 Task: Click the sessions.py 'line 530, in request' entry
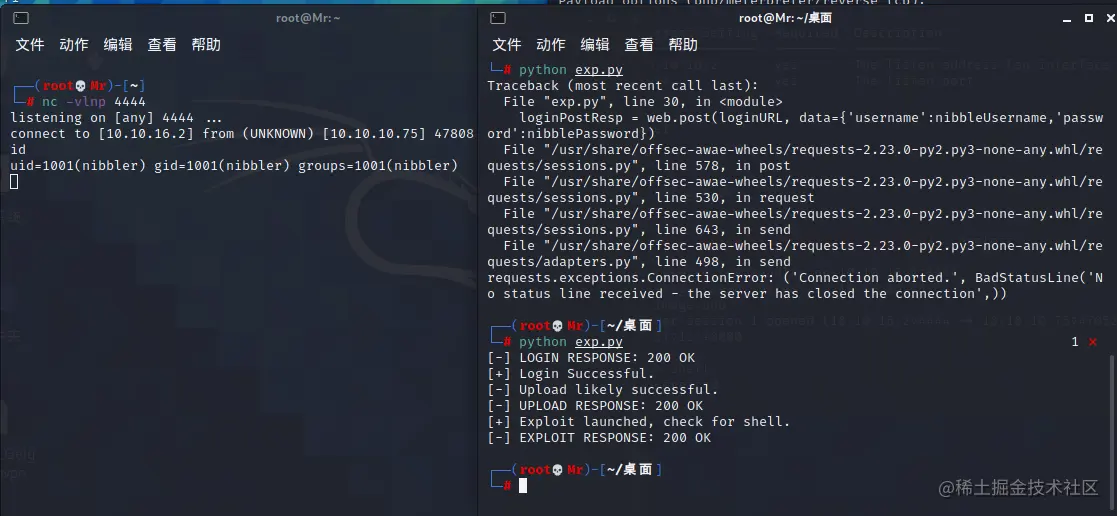coord(795,190)
